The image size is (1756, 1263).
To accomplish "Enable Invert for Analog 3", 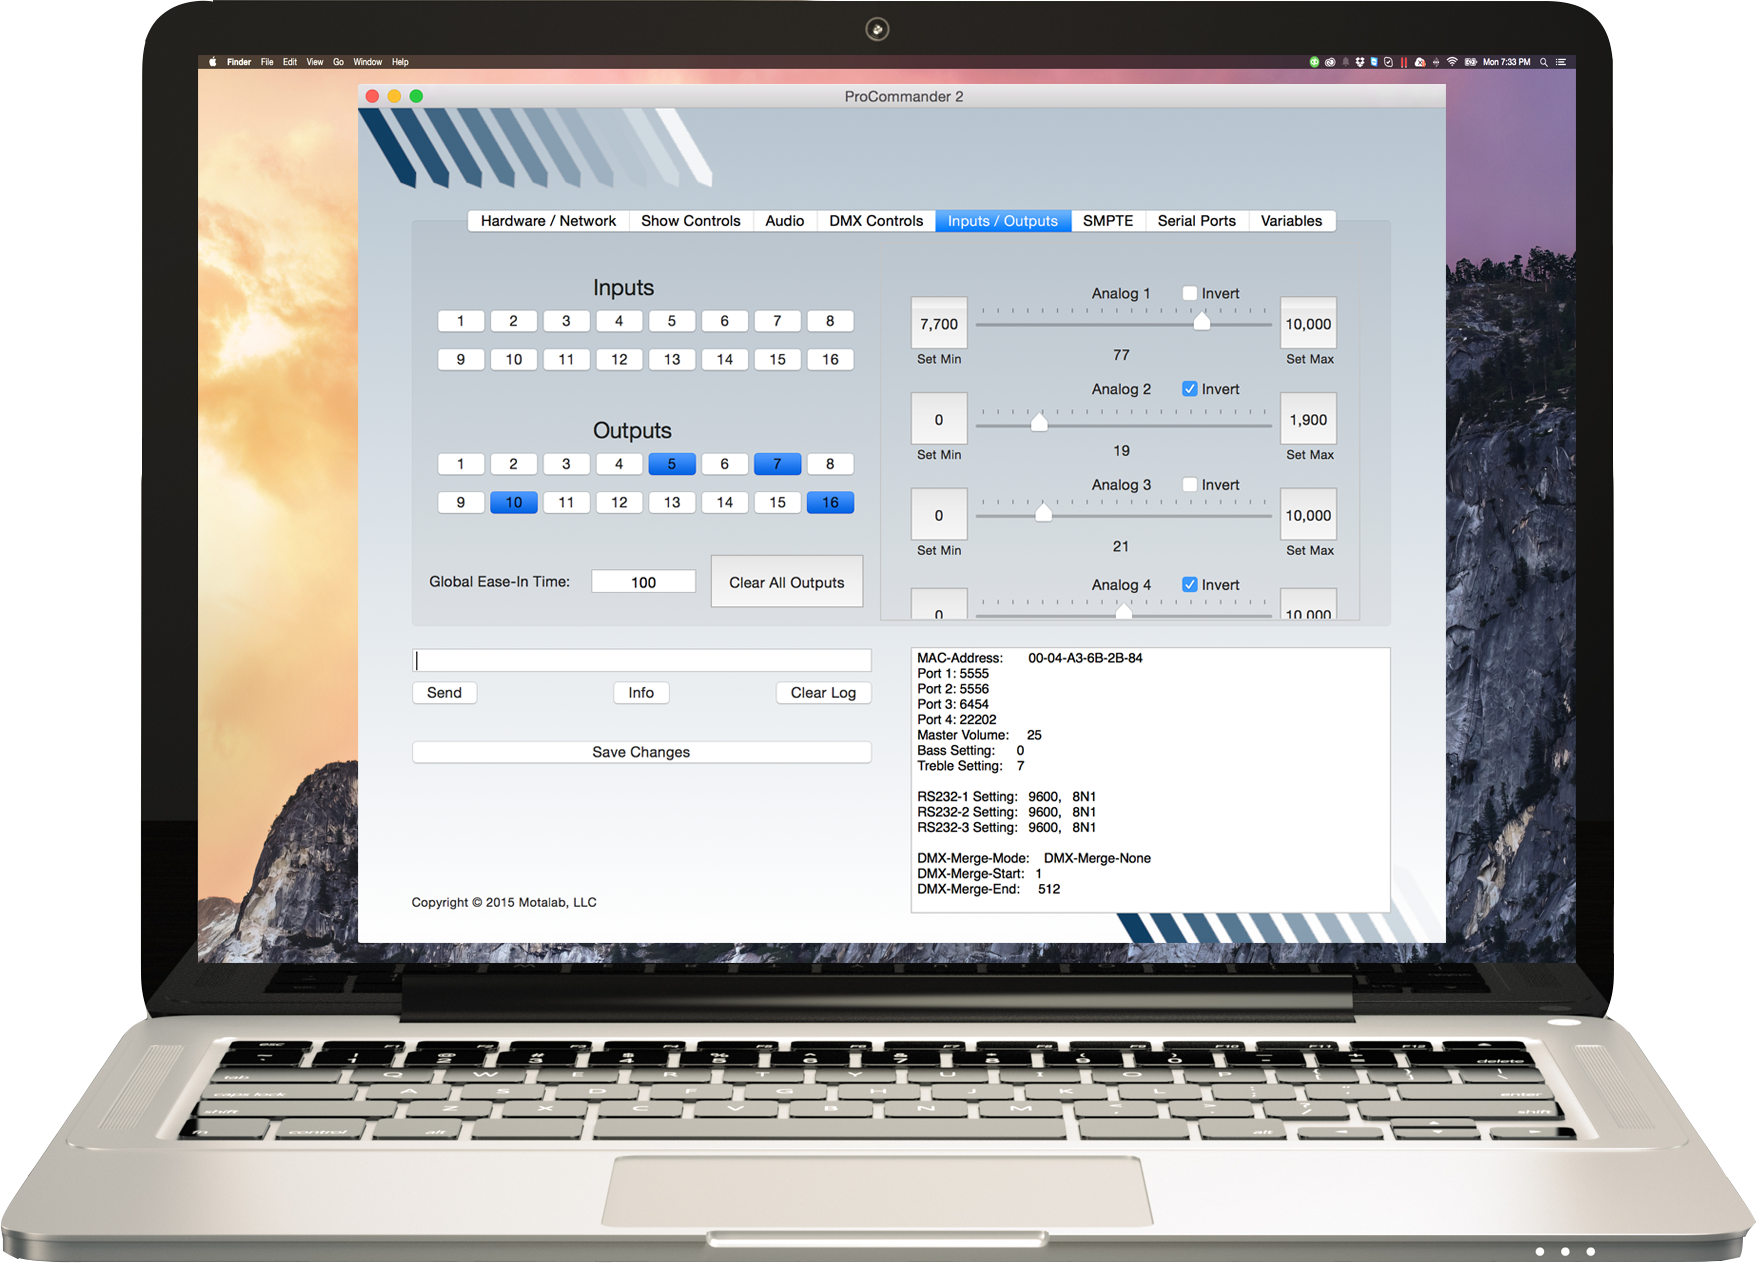I will point(1190,484).
